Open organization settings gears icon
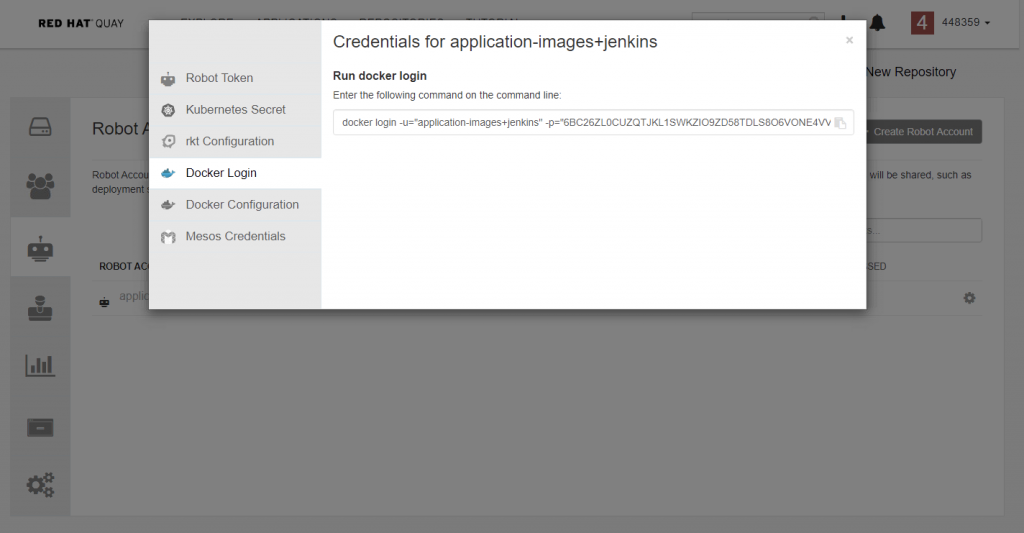This screenshot has height=533, width=1024. click(40, 485)
